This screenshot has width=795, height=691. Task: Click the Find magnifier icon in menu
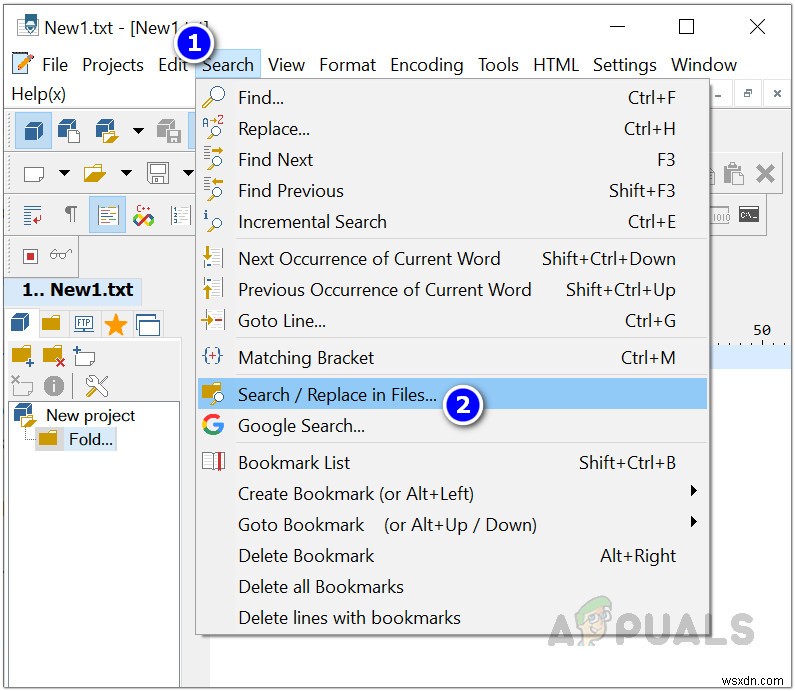213,96
